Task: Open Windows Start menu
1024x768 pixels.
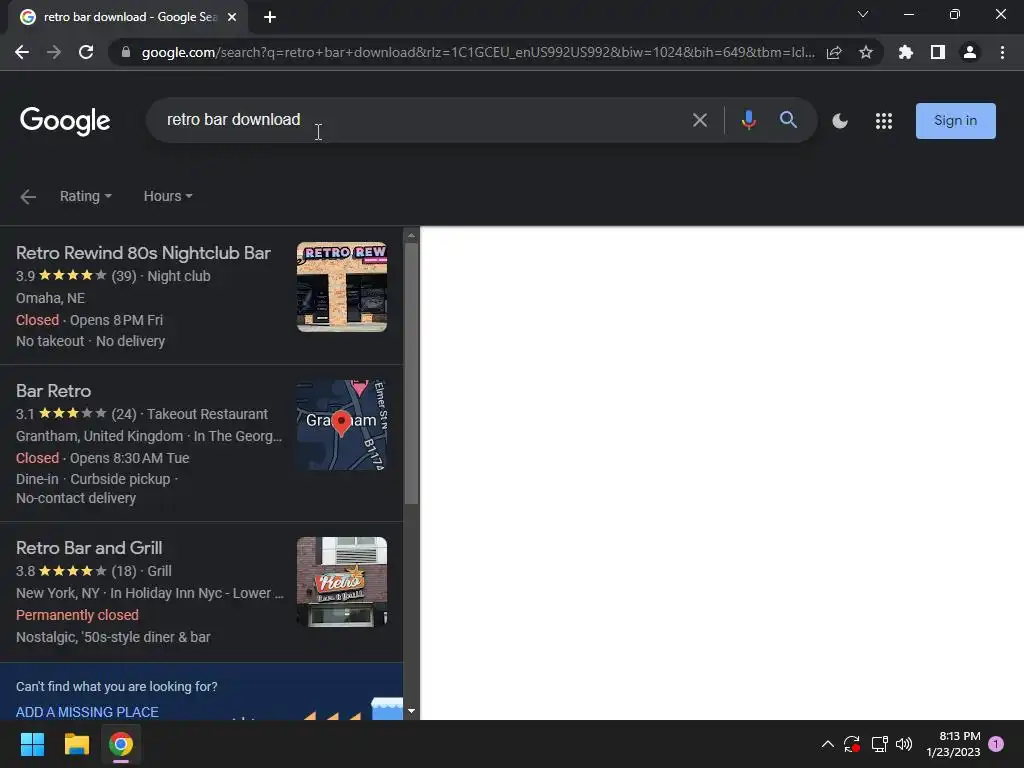Action: [x=32, y=744]
